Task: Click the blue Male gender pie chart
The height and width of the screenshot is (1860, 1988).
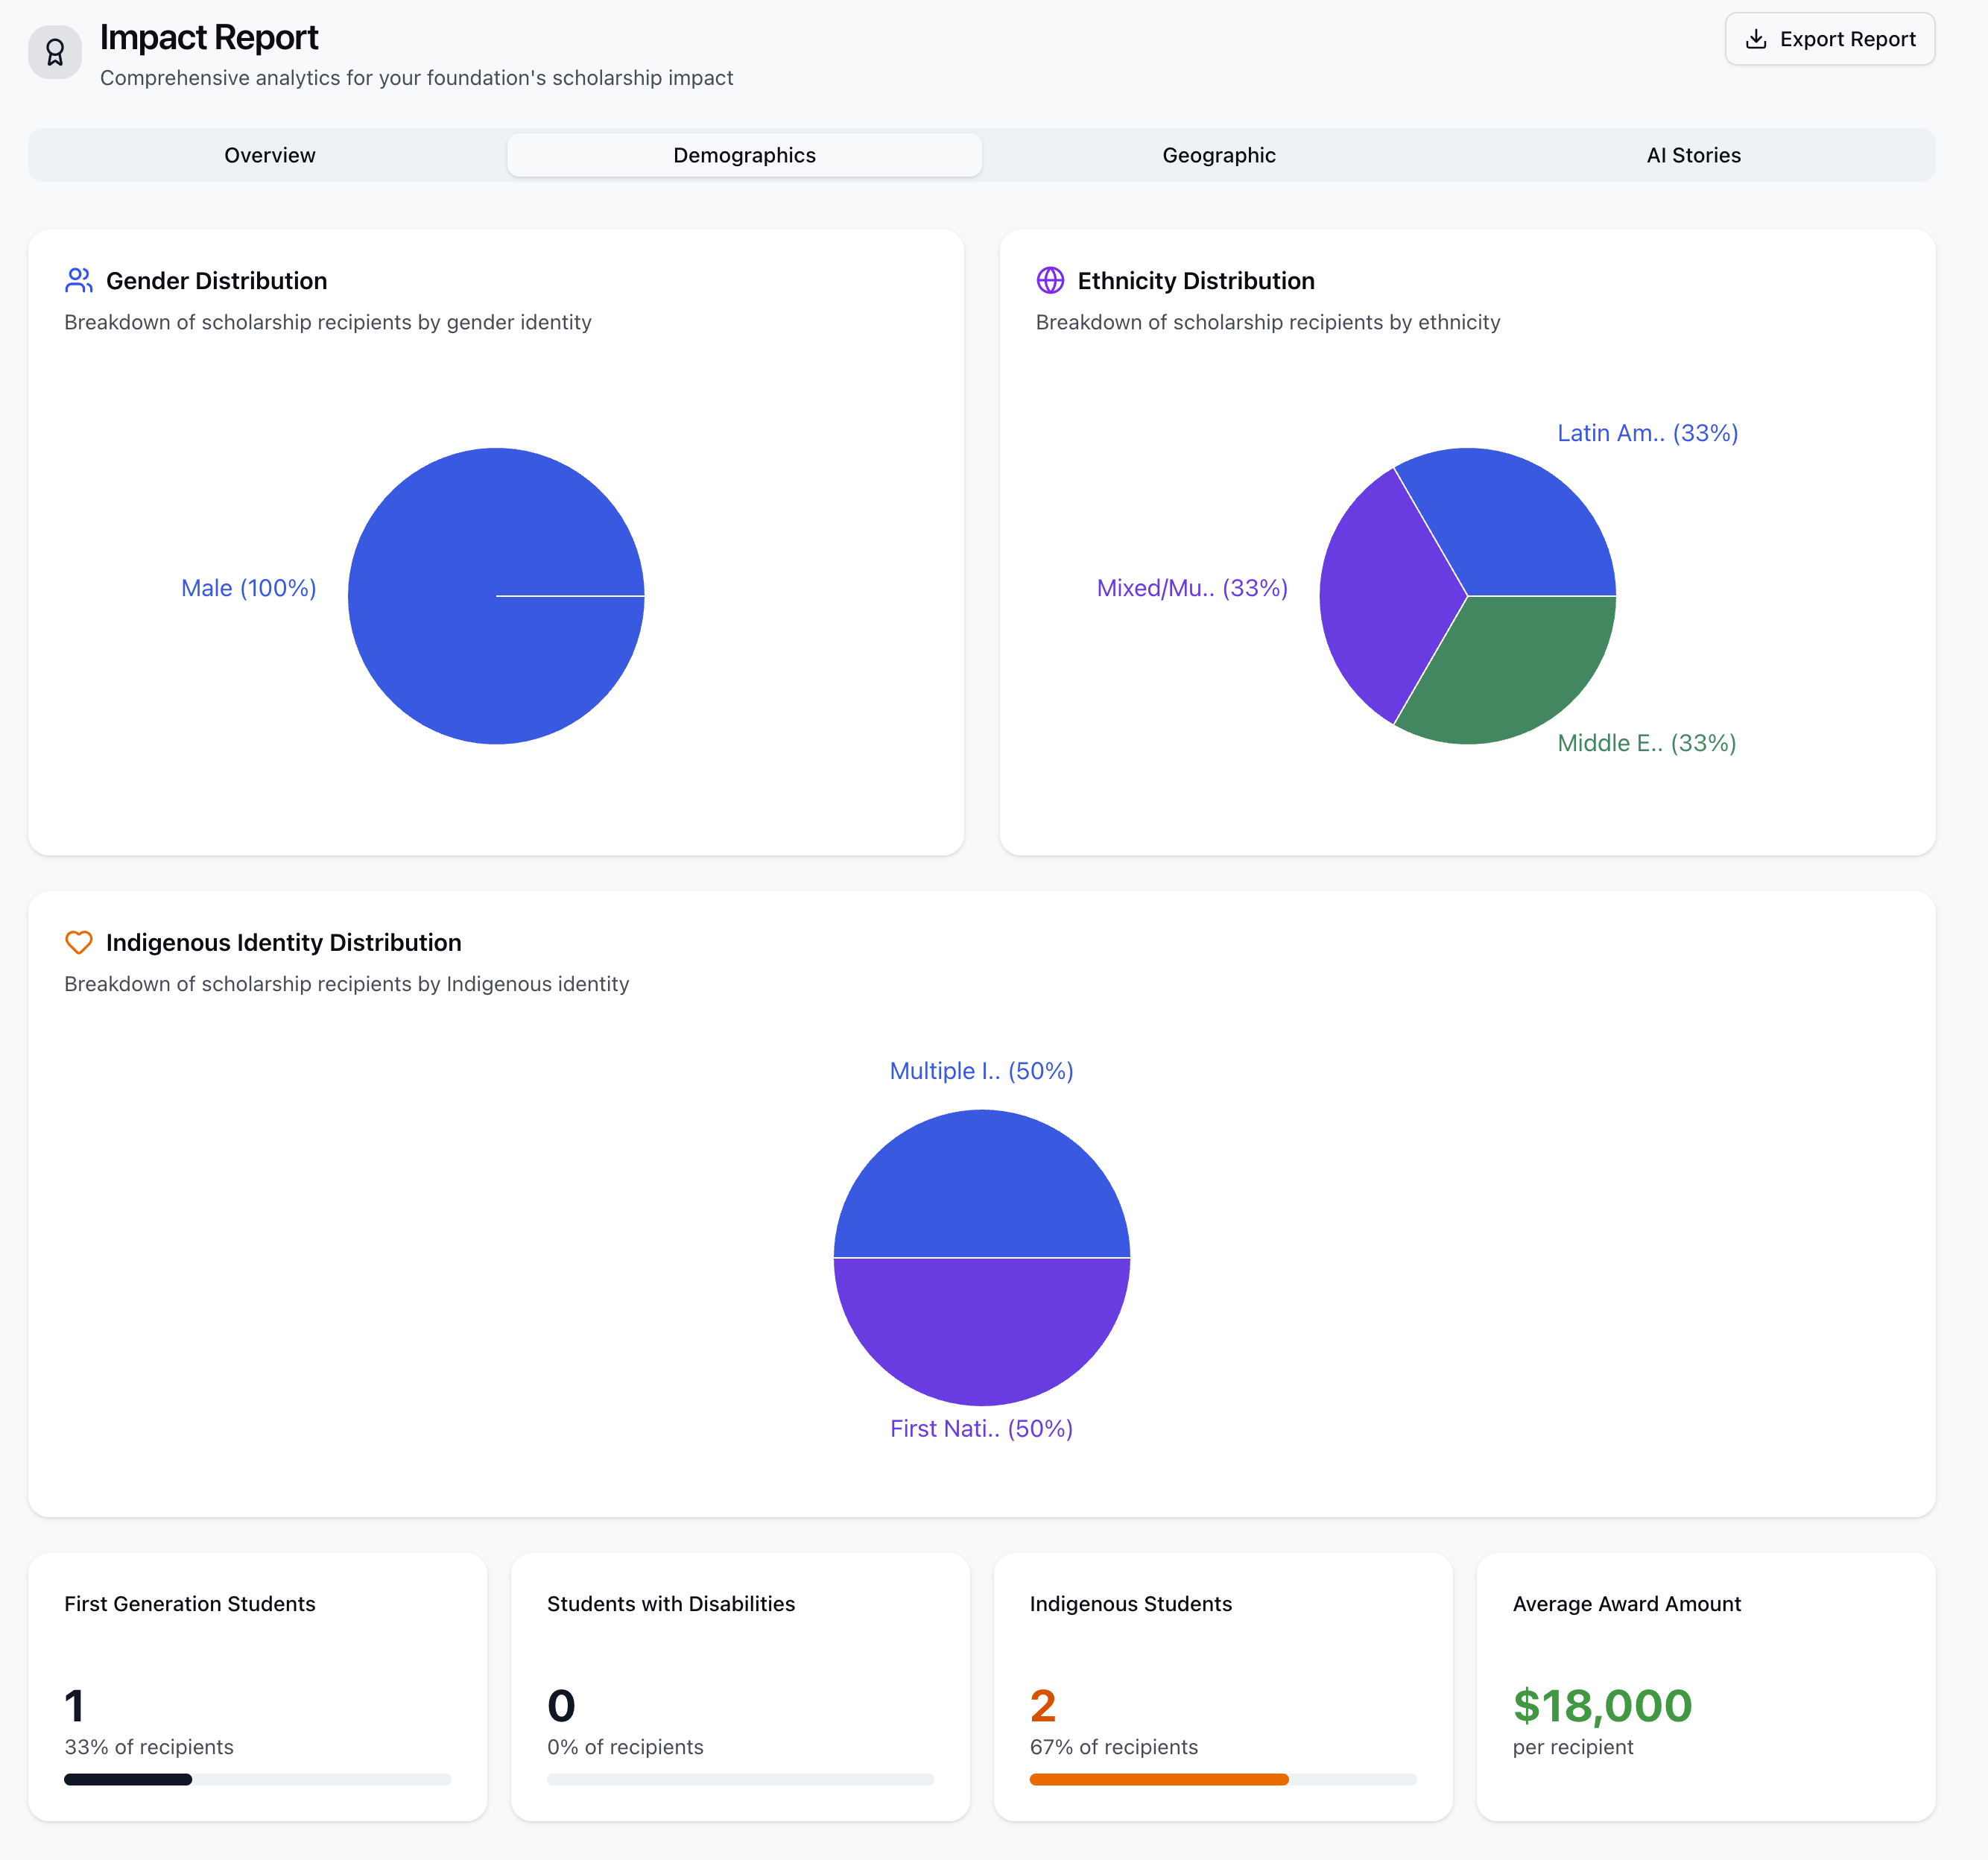Action: [496, 650]
